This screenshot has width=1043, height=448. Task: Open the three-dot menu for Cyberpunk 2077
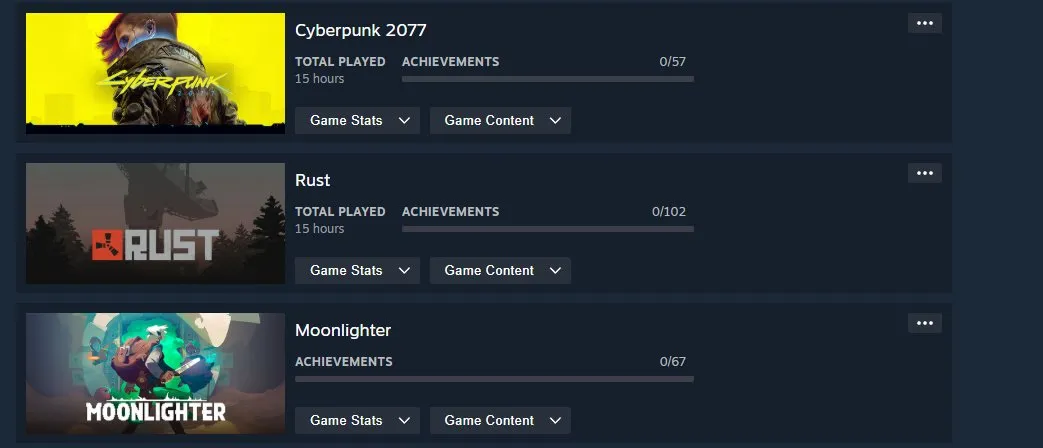(925, 23)
